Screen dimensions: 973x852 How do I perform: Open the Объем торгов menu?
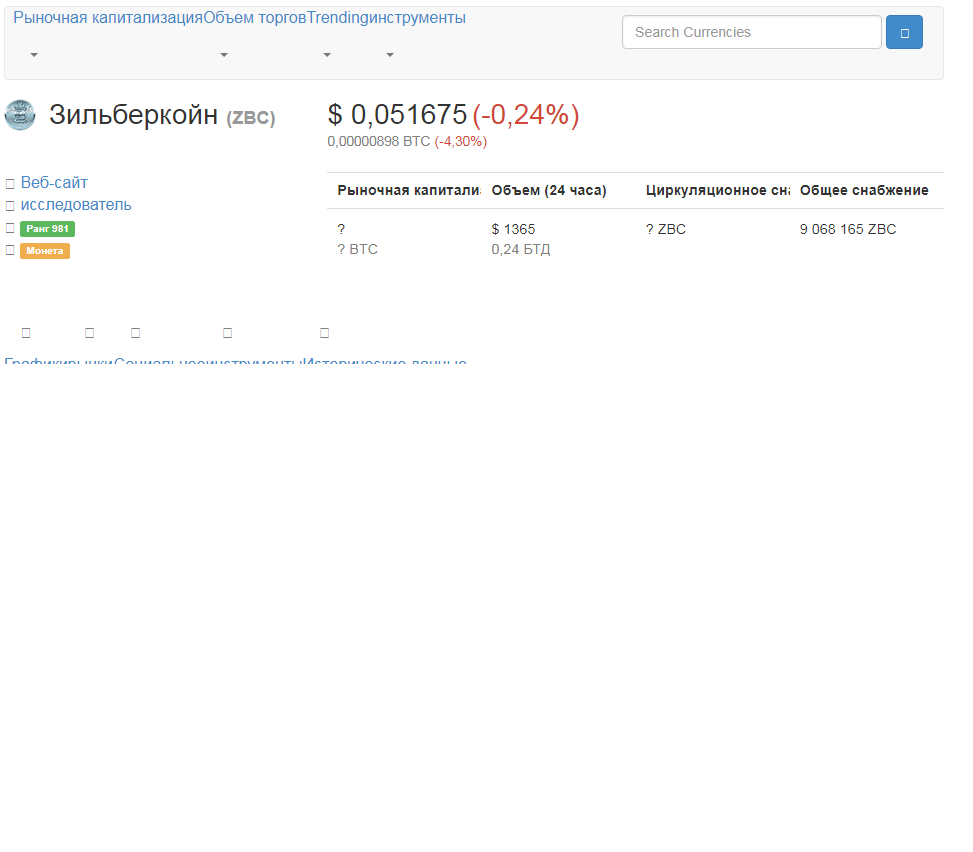(255, 18)
